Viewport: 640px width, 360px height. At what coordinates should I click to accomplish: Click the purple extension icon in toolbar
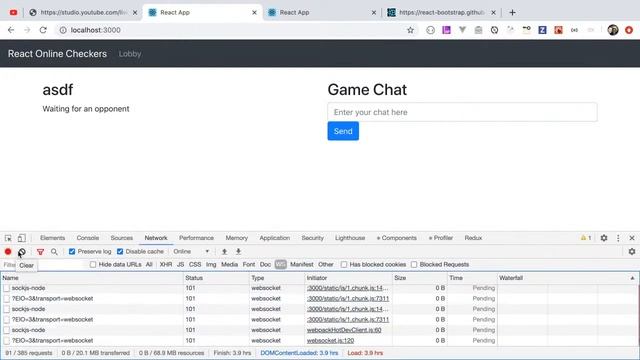[447, 30]
